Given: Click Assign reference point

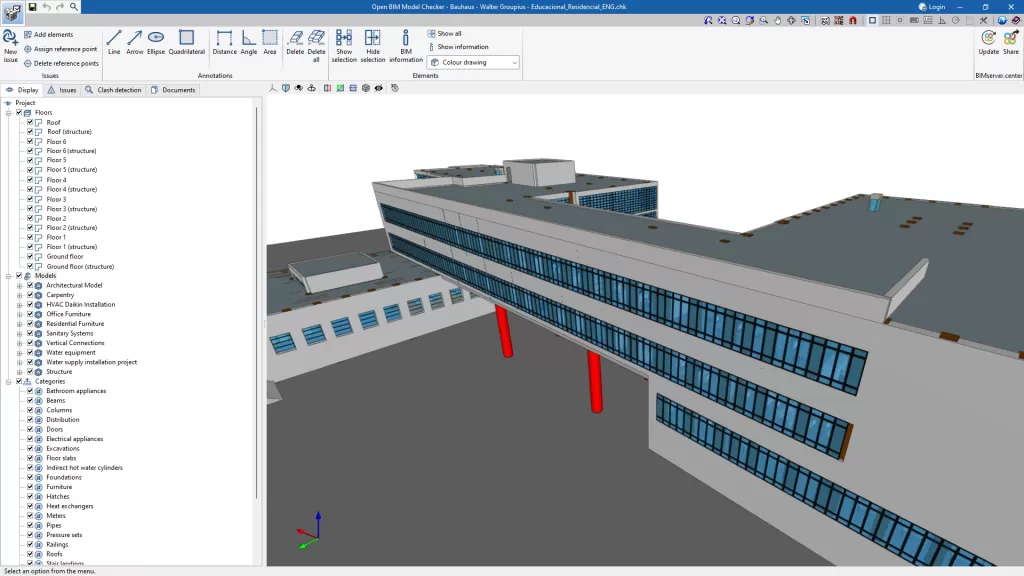Looking at the screenshot, I should (x=60, y=49).
